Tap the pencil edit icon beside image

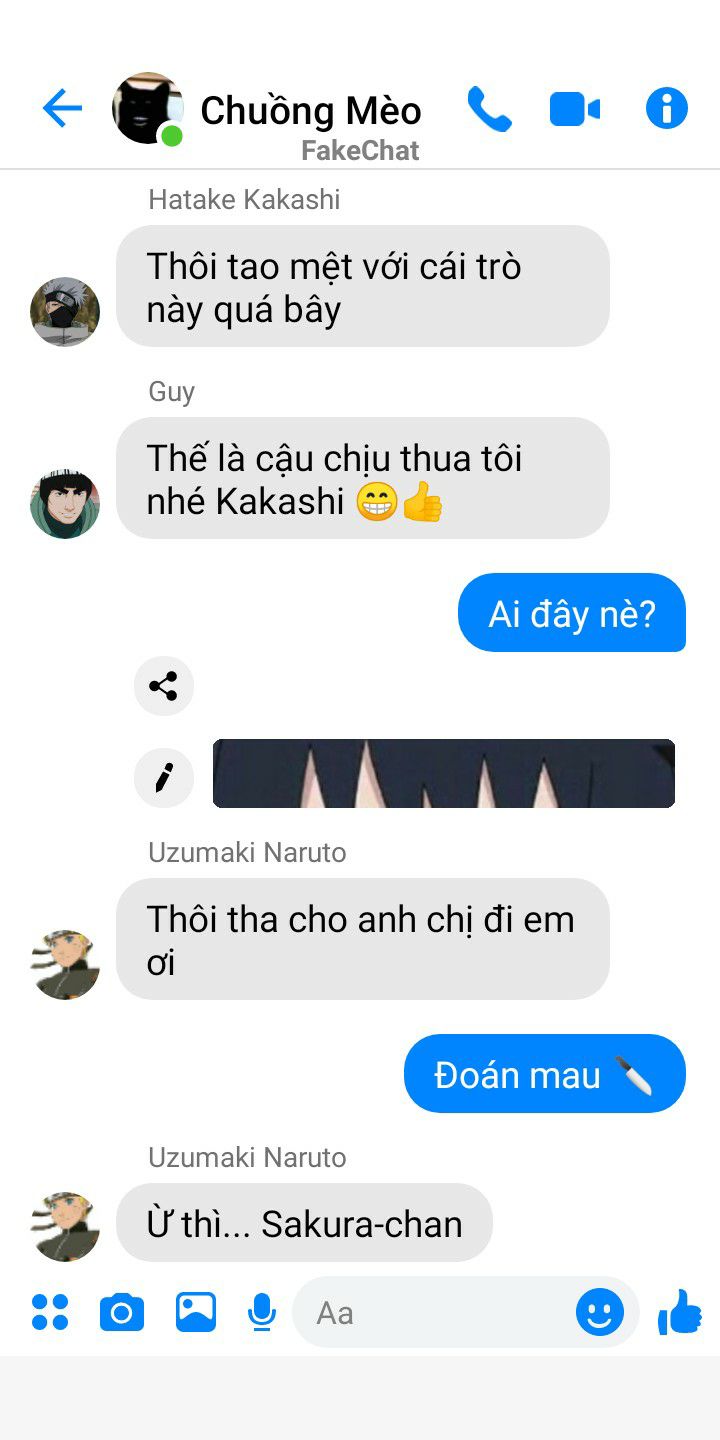click(164, 777)
